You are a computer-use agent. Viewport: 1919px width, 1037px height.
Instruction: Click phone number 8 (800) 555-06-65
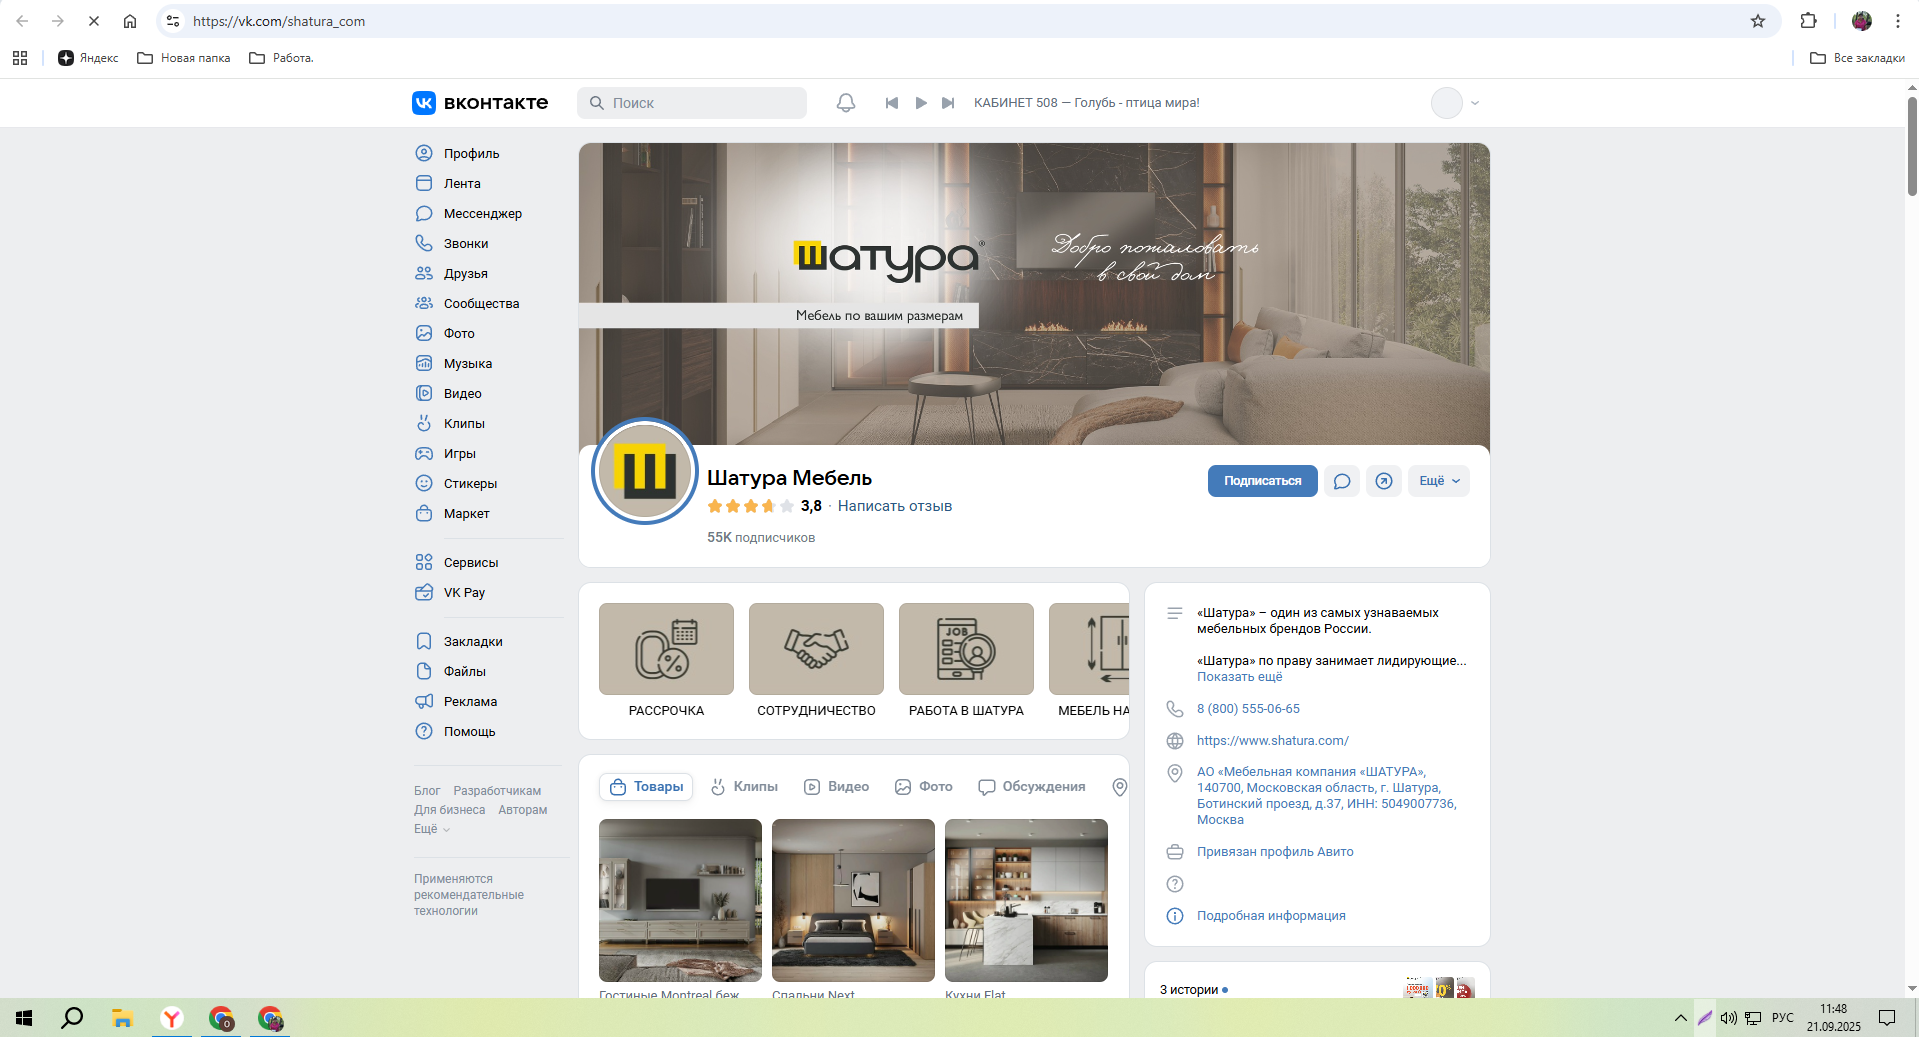coord(1248,709)
